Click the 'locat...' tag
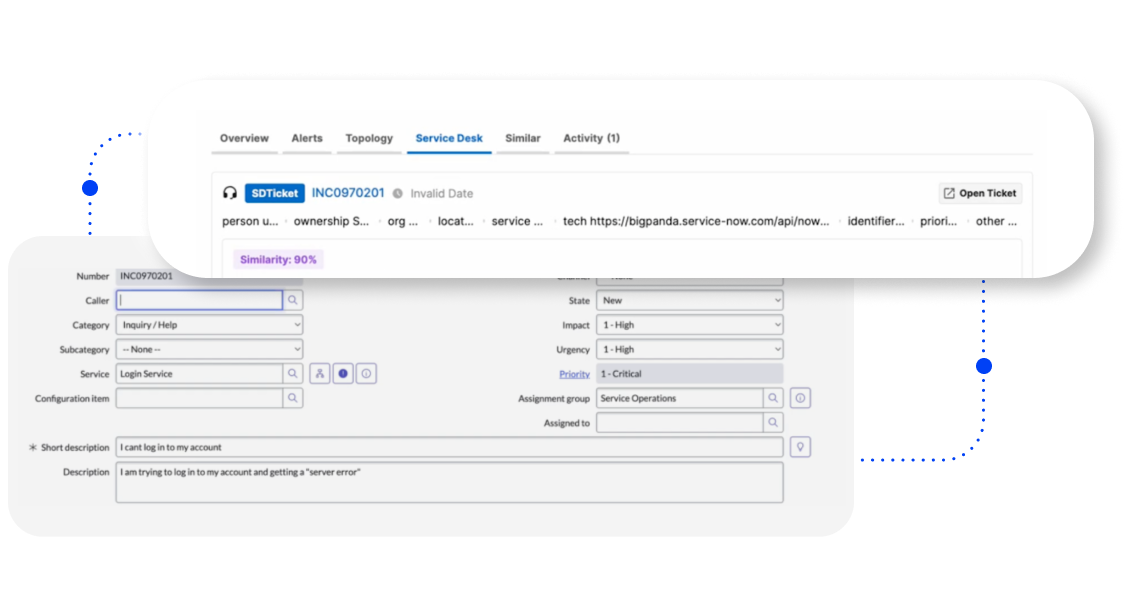This screenshot has width=1124, height=616. 455,222
